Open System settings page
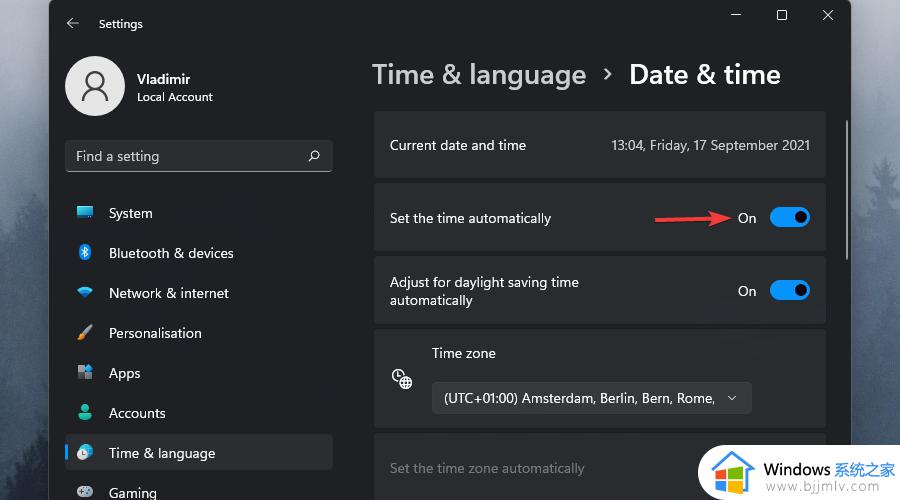The width and height of the screenshot is (900, 500). point(199,213)
